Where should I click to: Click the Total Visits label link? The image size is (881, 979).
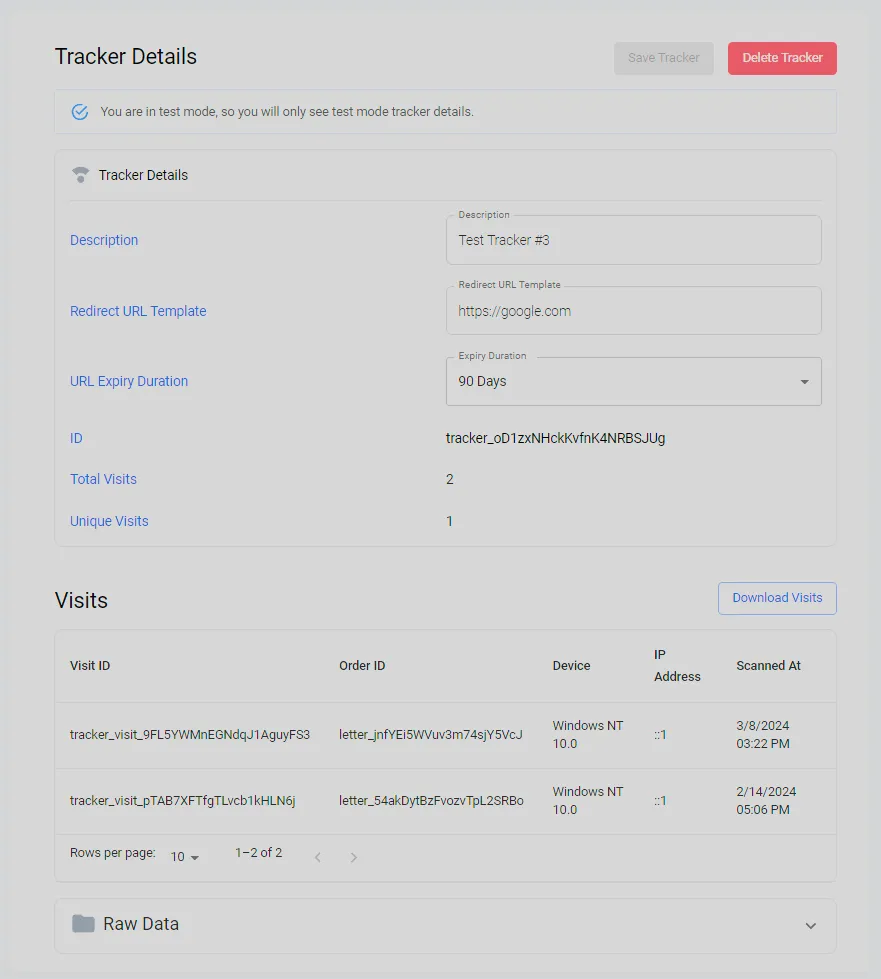[103, 479]
